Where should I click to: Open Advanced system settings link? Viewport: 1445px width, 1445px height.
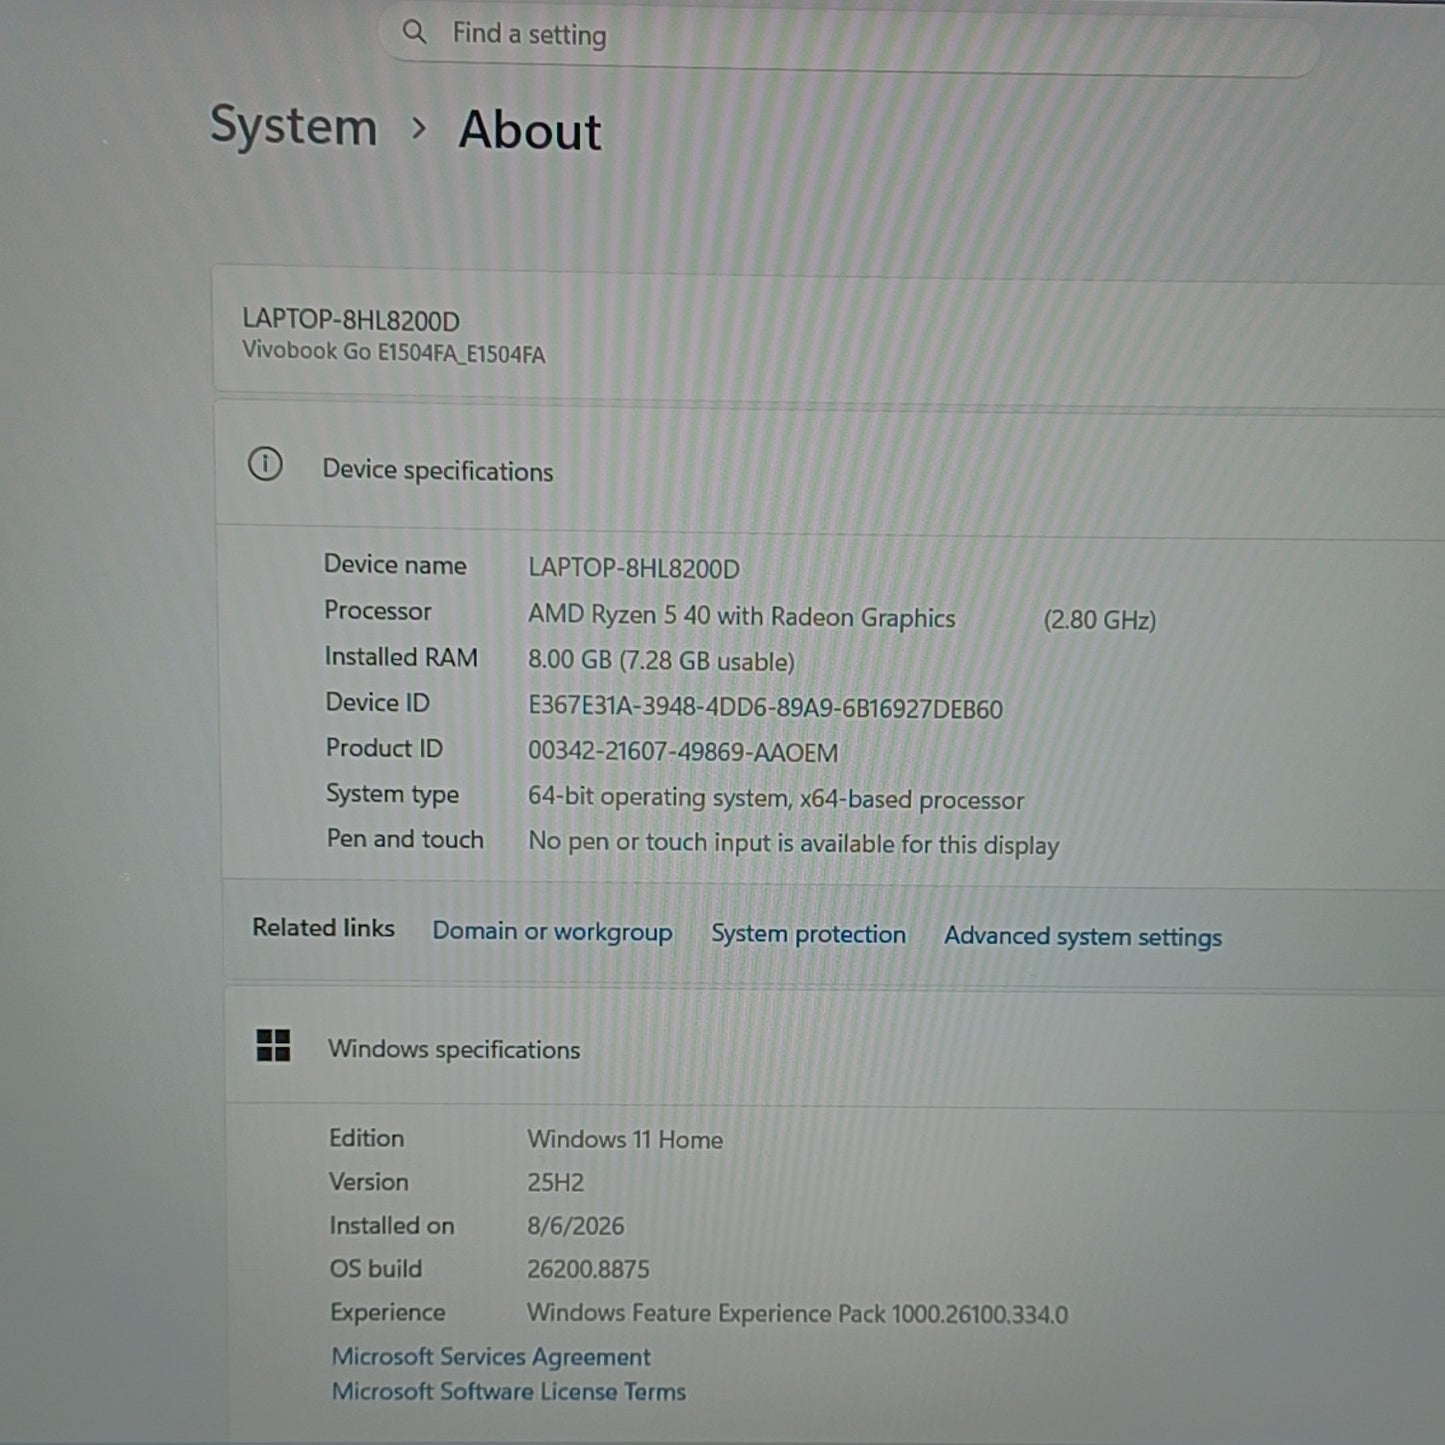coord(1083,937)
